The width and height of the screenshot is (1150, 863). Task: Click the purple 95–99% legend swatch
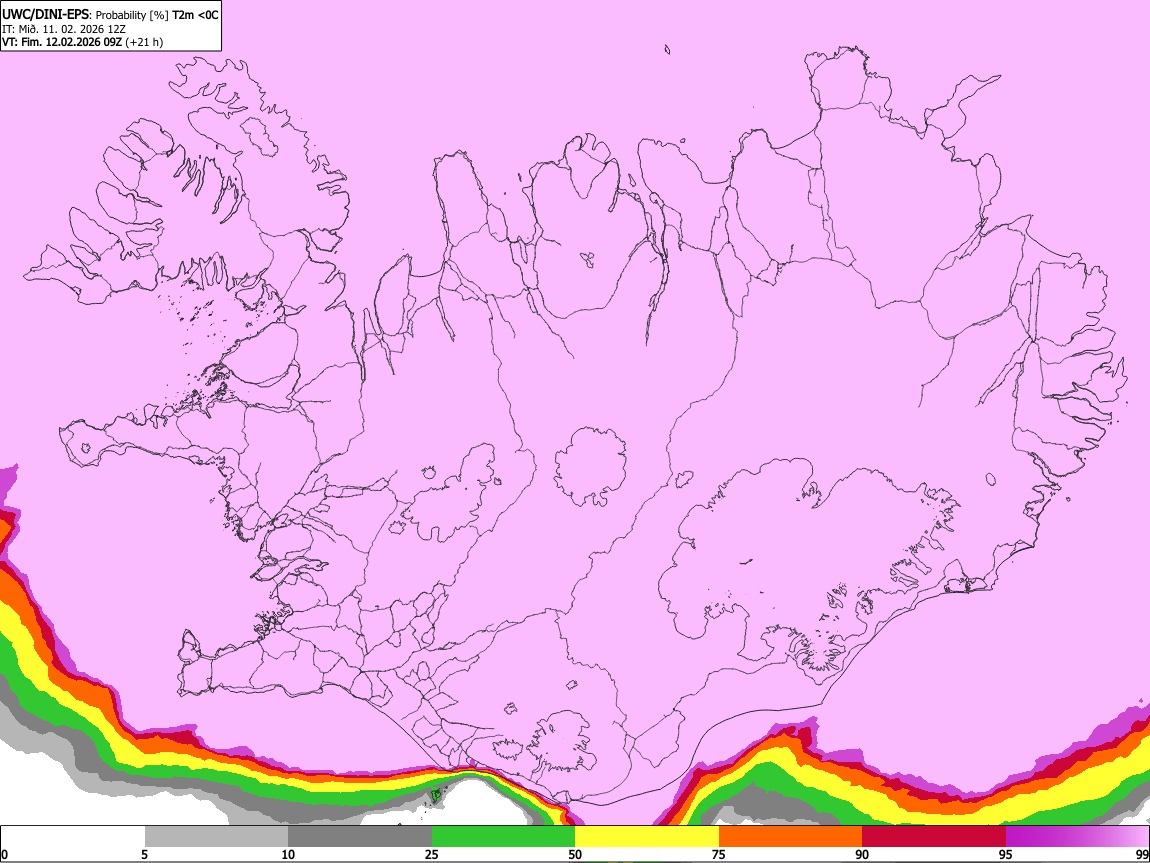point(1077,837)
